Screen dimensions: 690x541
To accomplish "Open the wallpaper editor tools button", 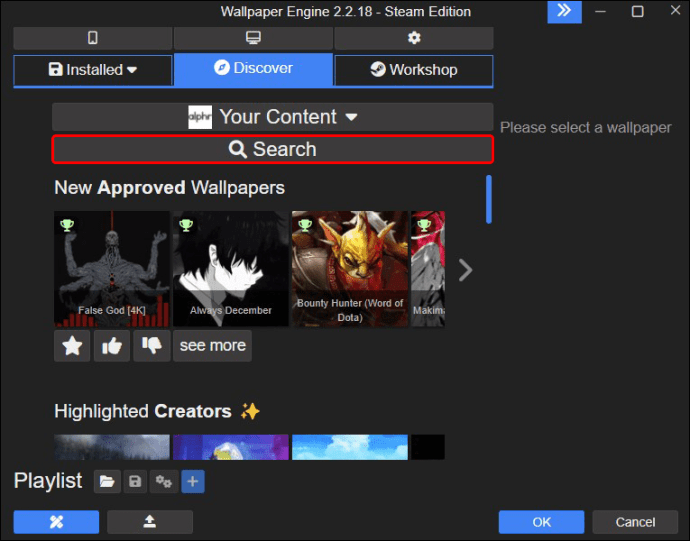I will 56,522.
